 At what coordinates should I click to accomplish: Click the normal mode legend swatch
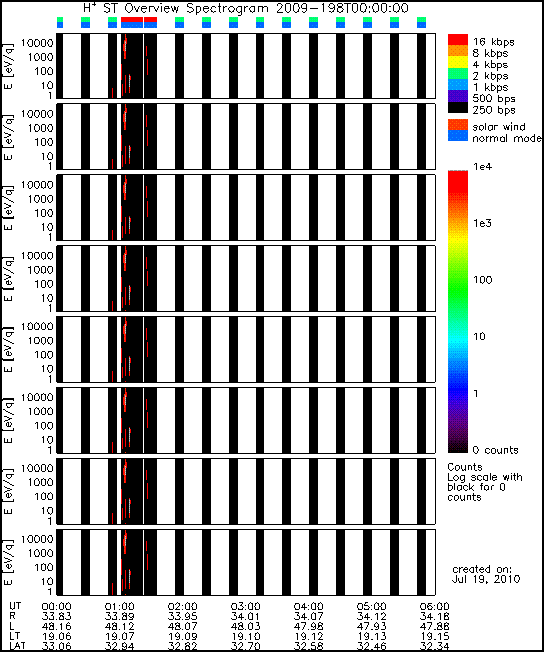(457, 136)
